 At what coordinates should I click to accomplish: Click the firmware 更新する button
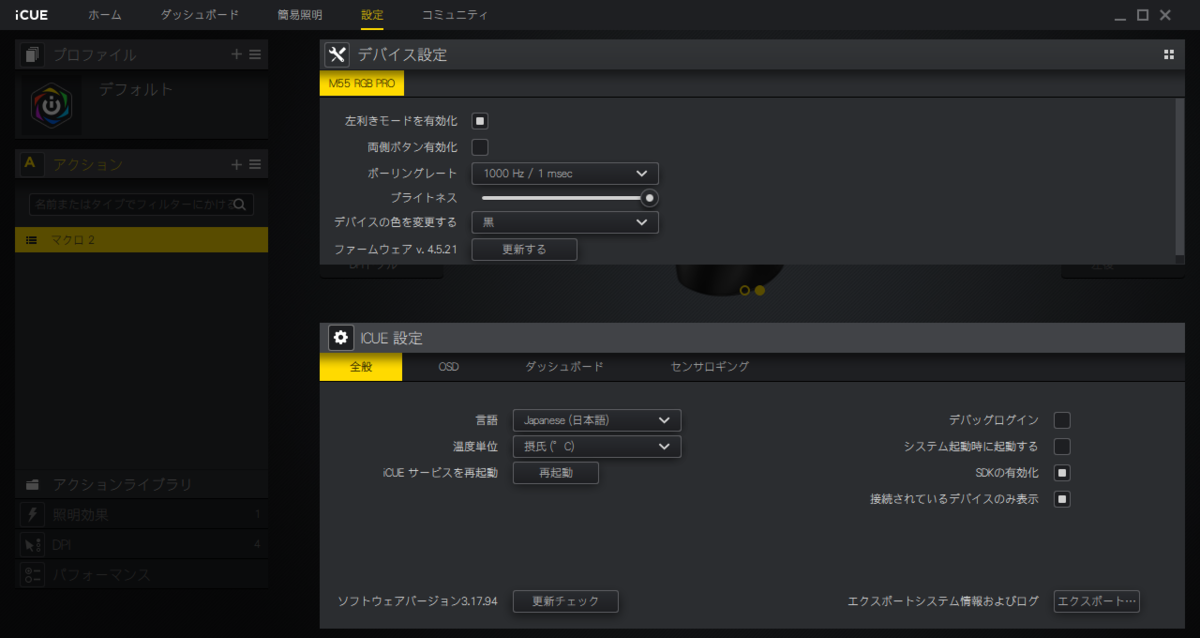point(524,249)
